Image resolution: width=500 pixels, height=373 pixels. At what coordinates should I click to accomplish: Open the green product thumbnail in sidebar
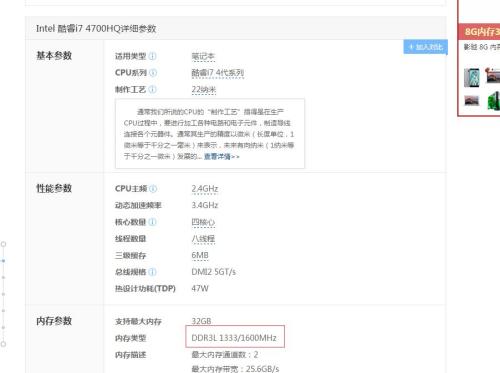pos(494,101)
